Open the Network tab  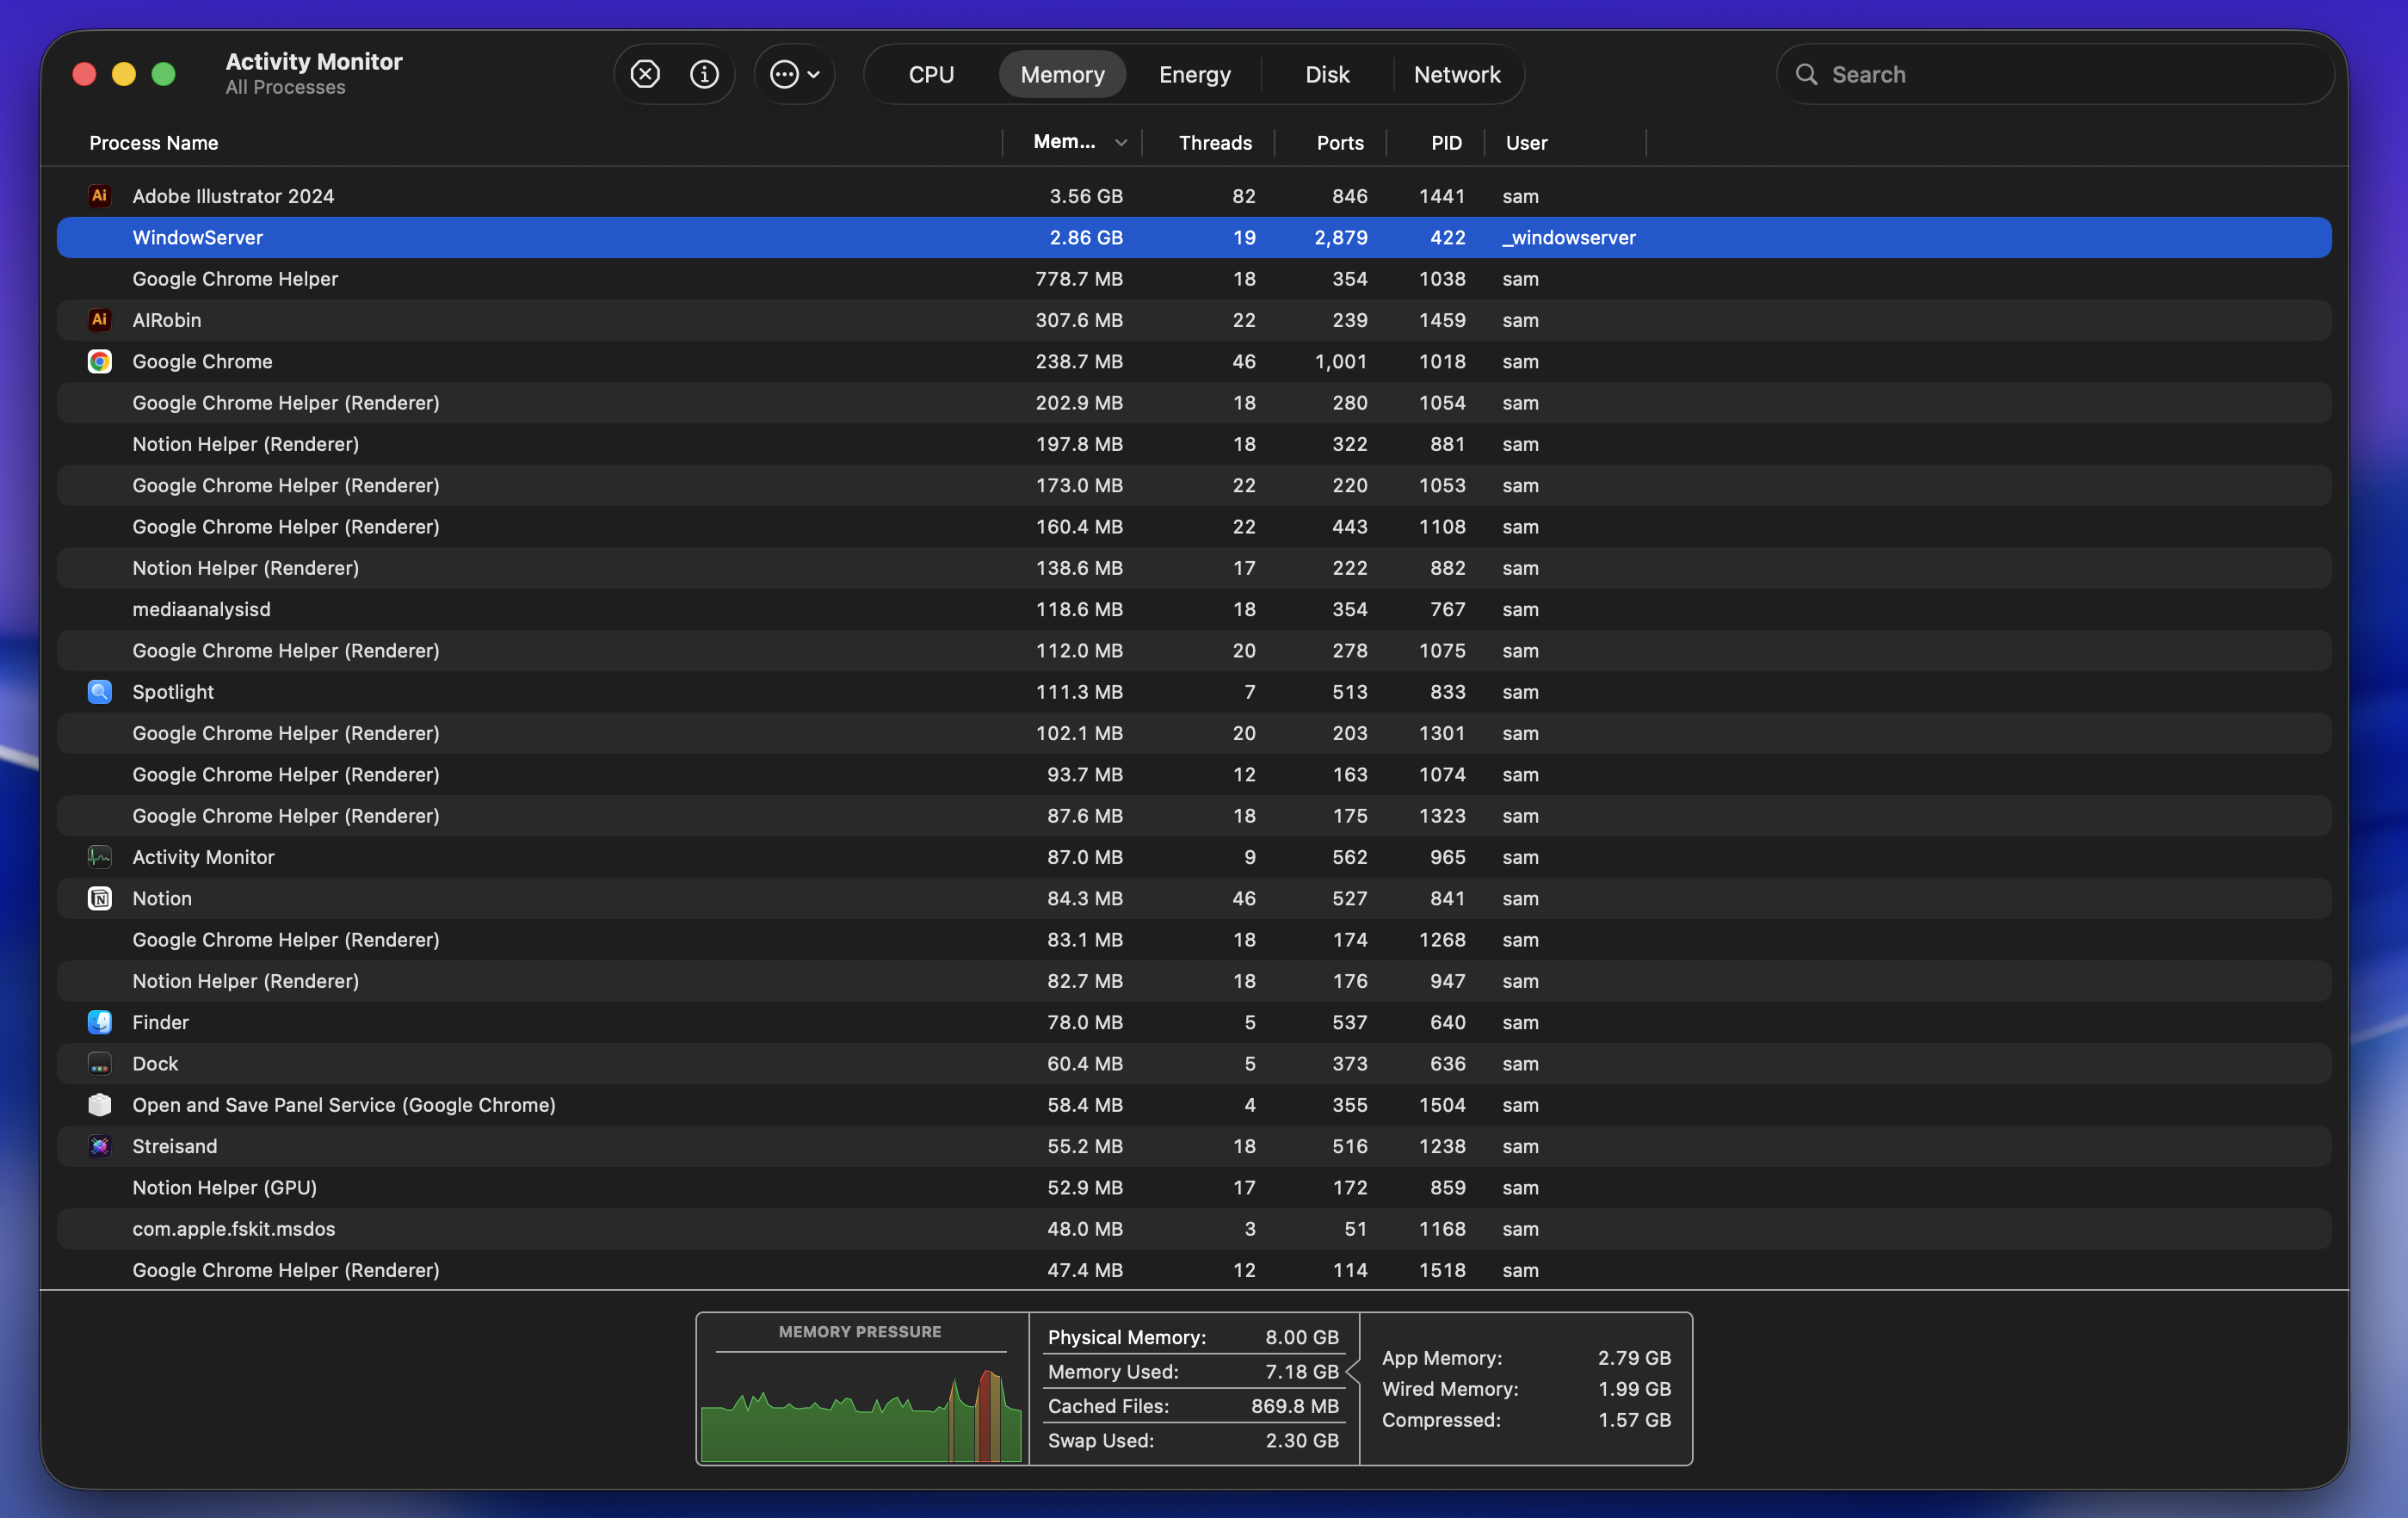click(x=1456, y=74)
